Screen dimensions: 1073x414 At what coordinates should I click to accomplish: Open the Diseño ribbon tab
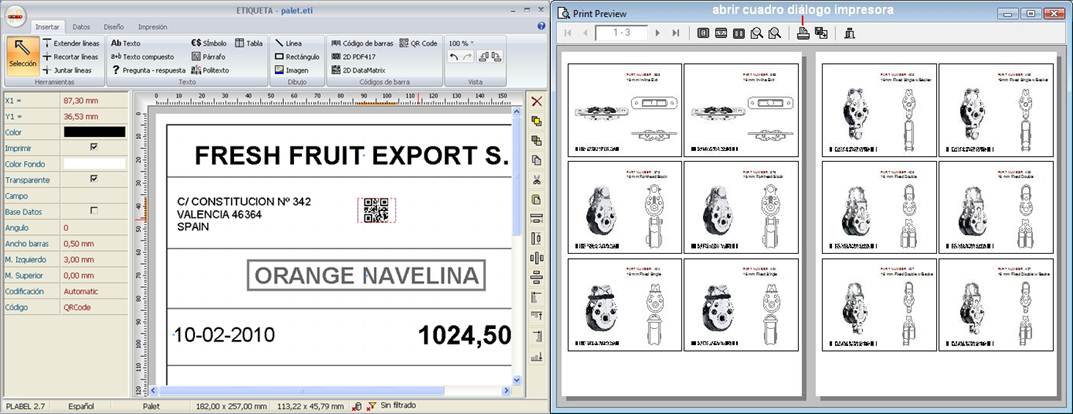click(114, 27)
